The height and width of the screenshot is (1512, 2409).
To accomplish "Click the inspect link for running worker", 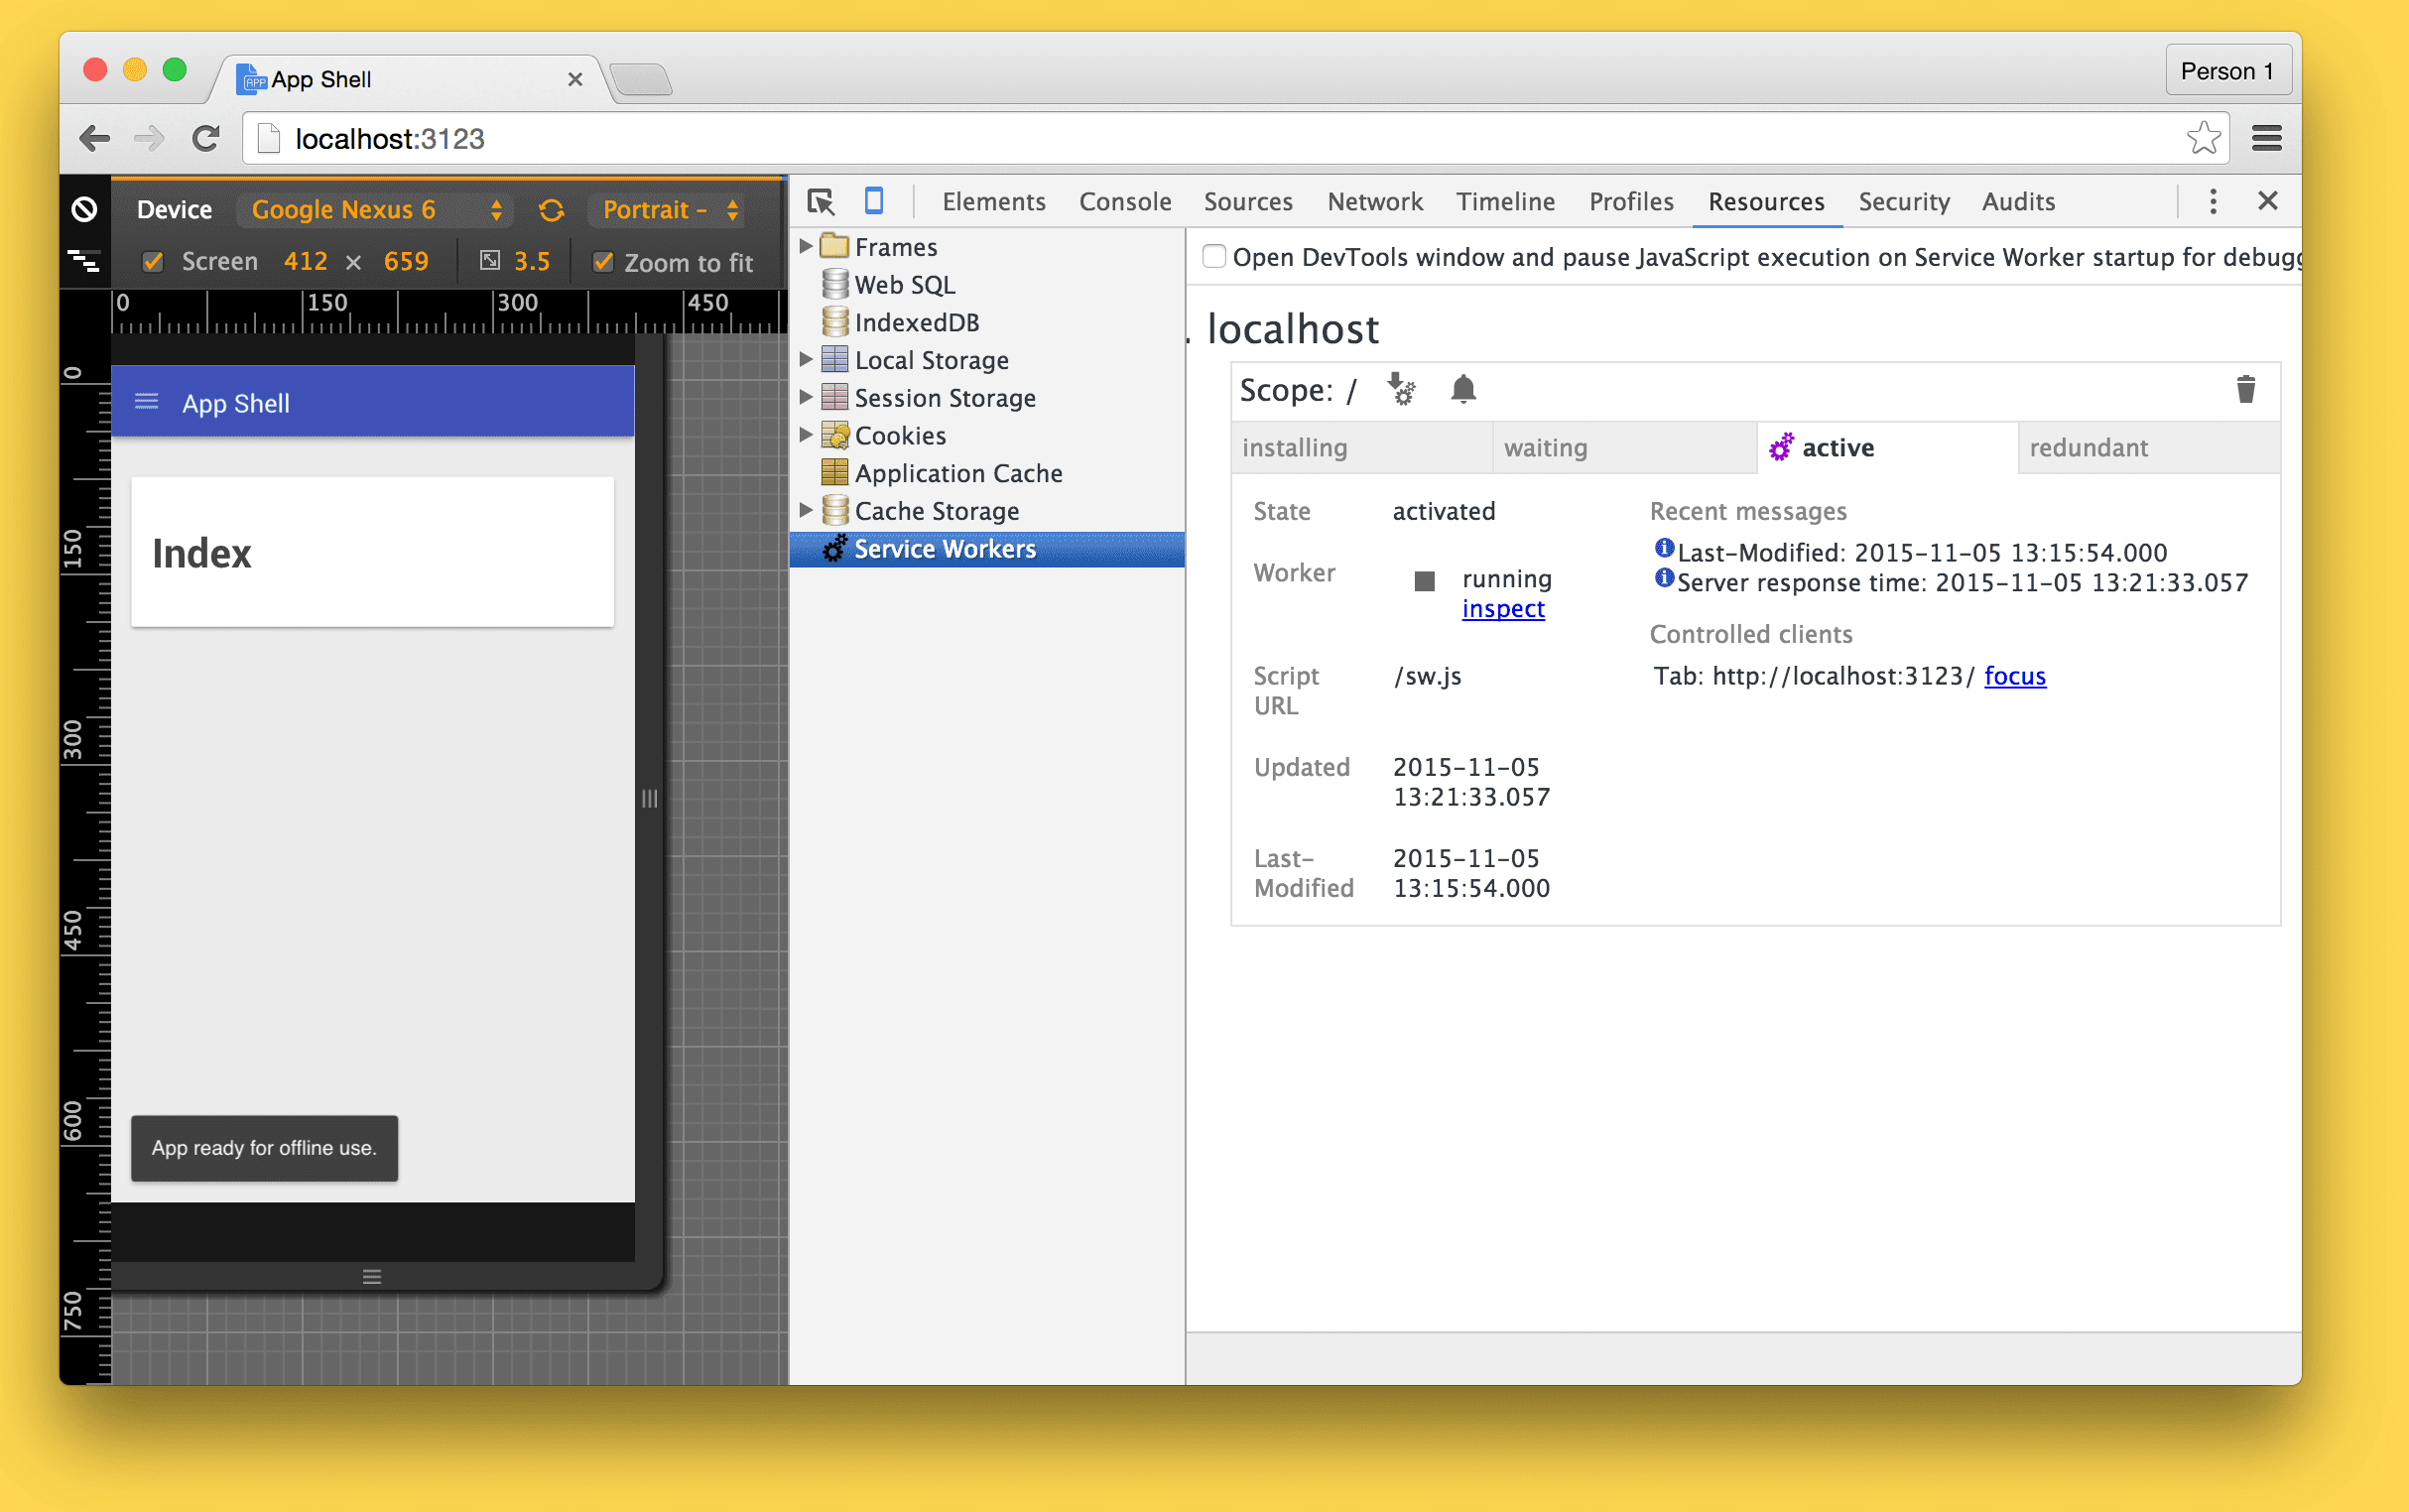I will tap(1501, 608).
